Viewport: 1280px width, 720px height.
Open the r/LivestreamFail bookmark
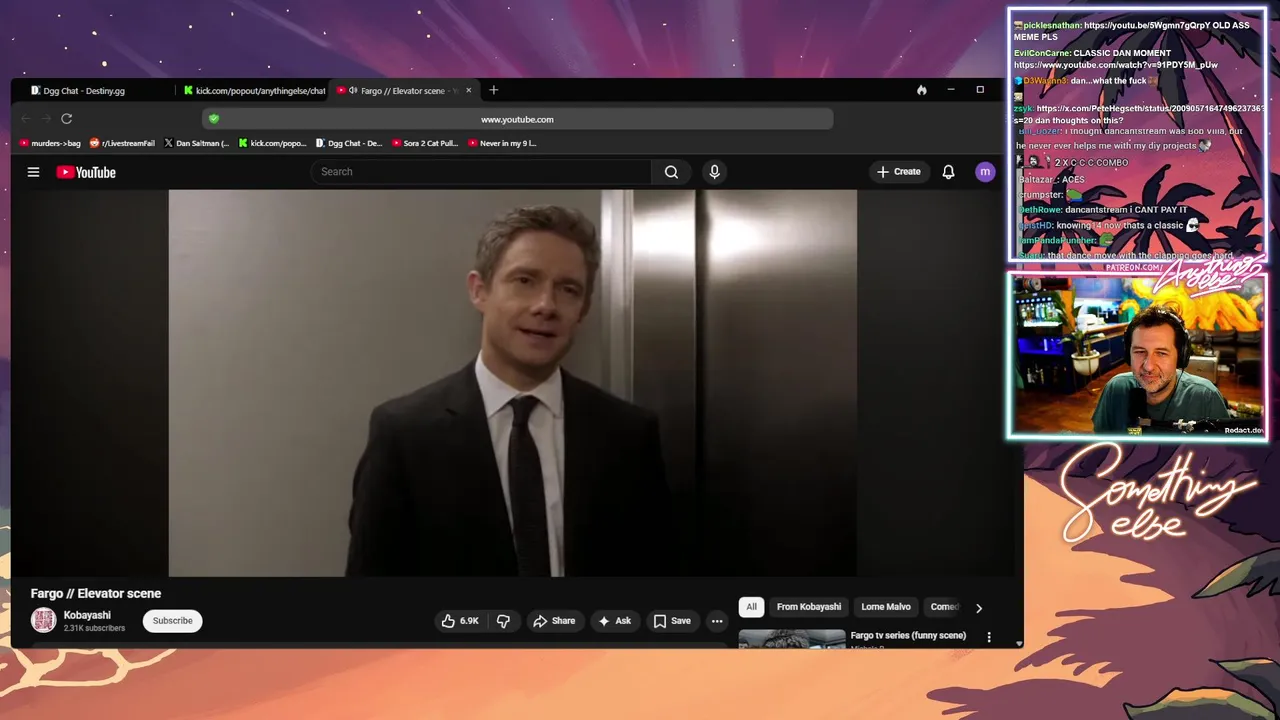coord(122,143)
